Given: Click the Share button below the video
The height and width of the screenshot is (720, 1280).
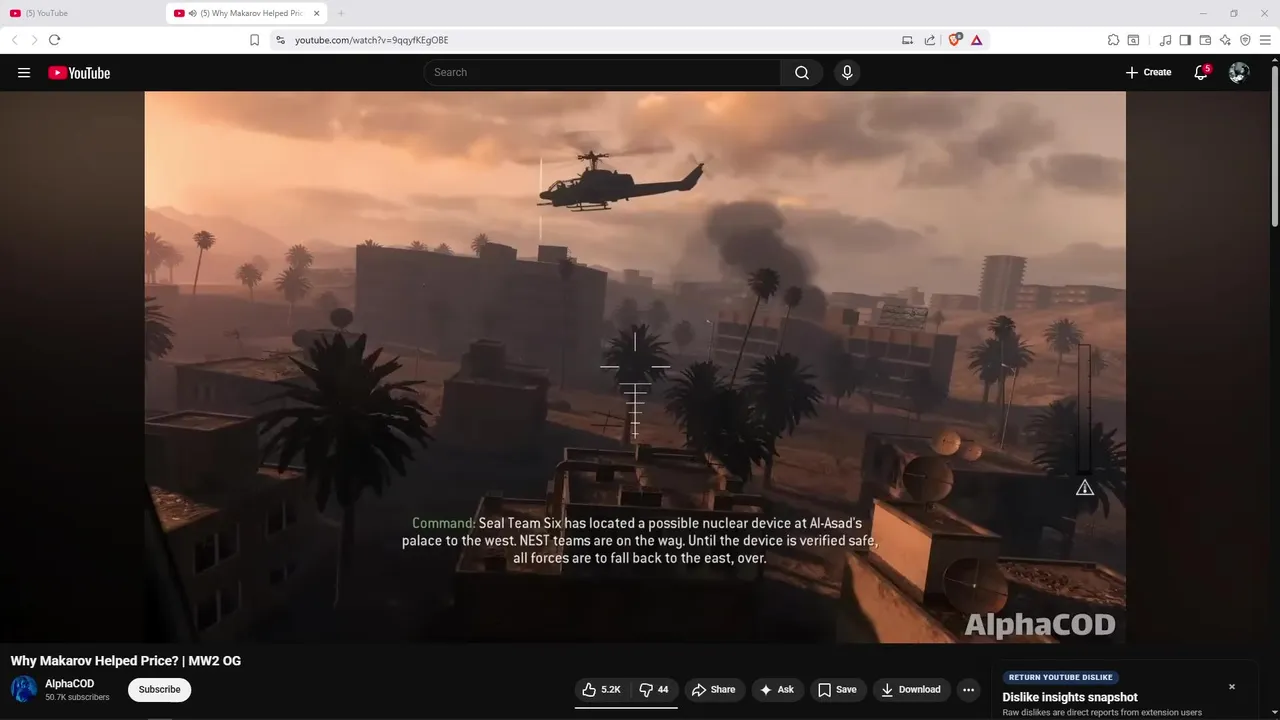Looking at the screenshot, I should (x=714, y=689).
